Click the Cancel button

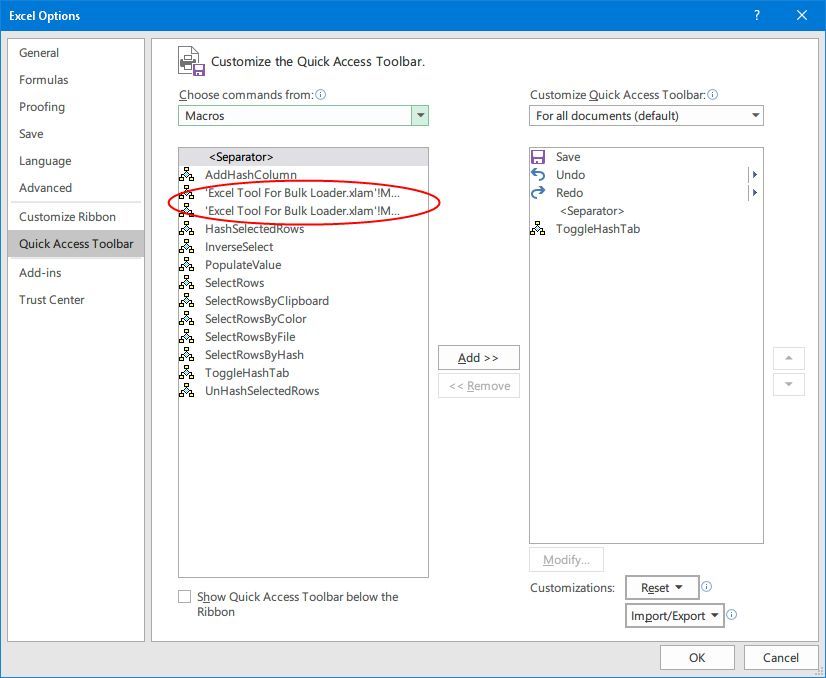781,657
